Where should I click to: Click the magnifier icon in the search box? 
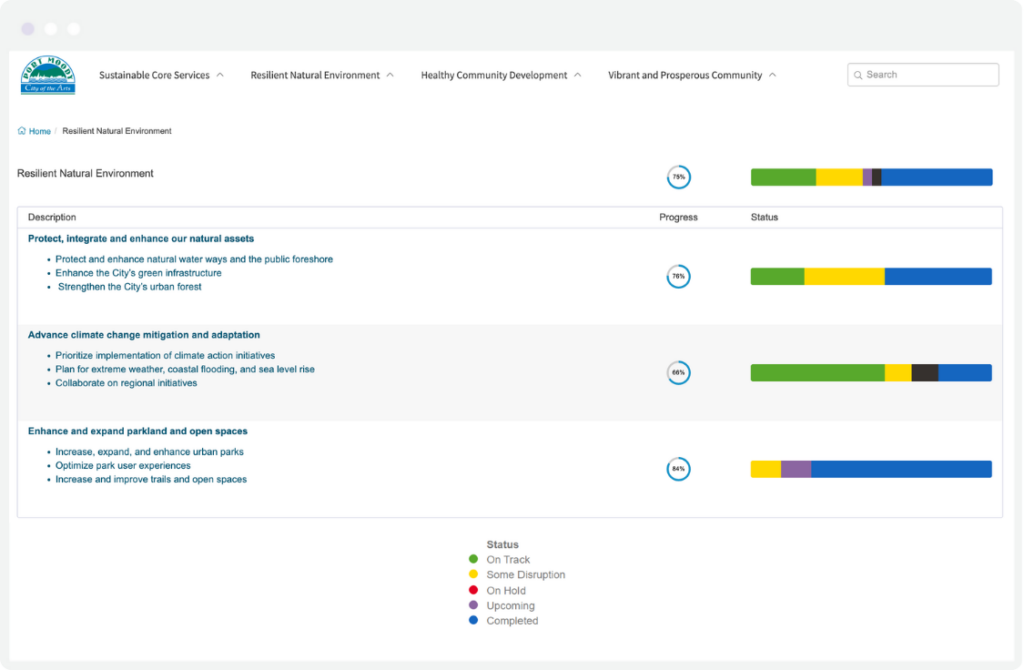(x=858, y=75)
